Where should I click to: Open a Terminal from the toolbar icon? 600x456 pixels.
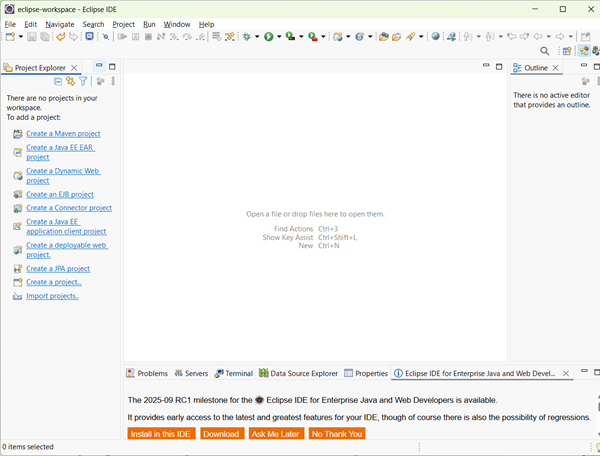click(90, 36)
